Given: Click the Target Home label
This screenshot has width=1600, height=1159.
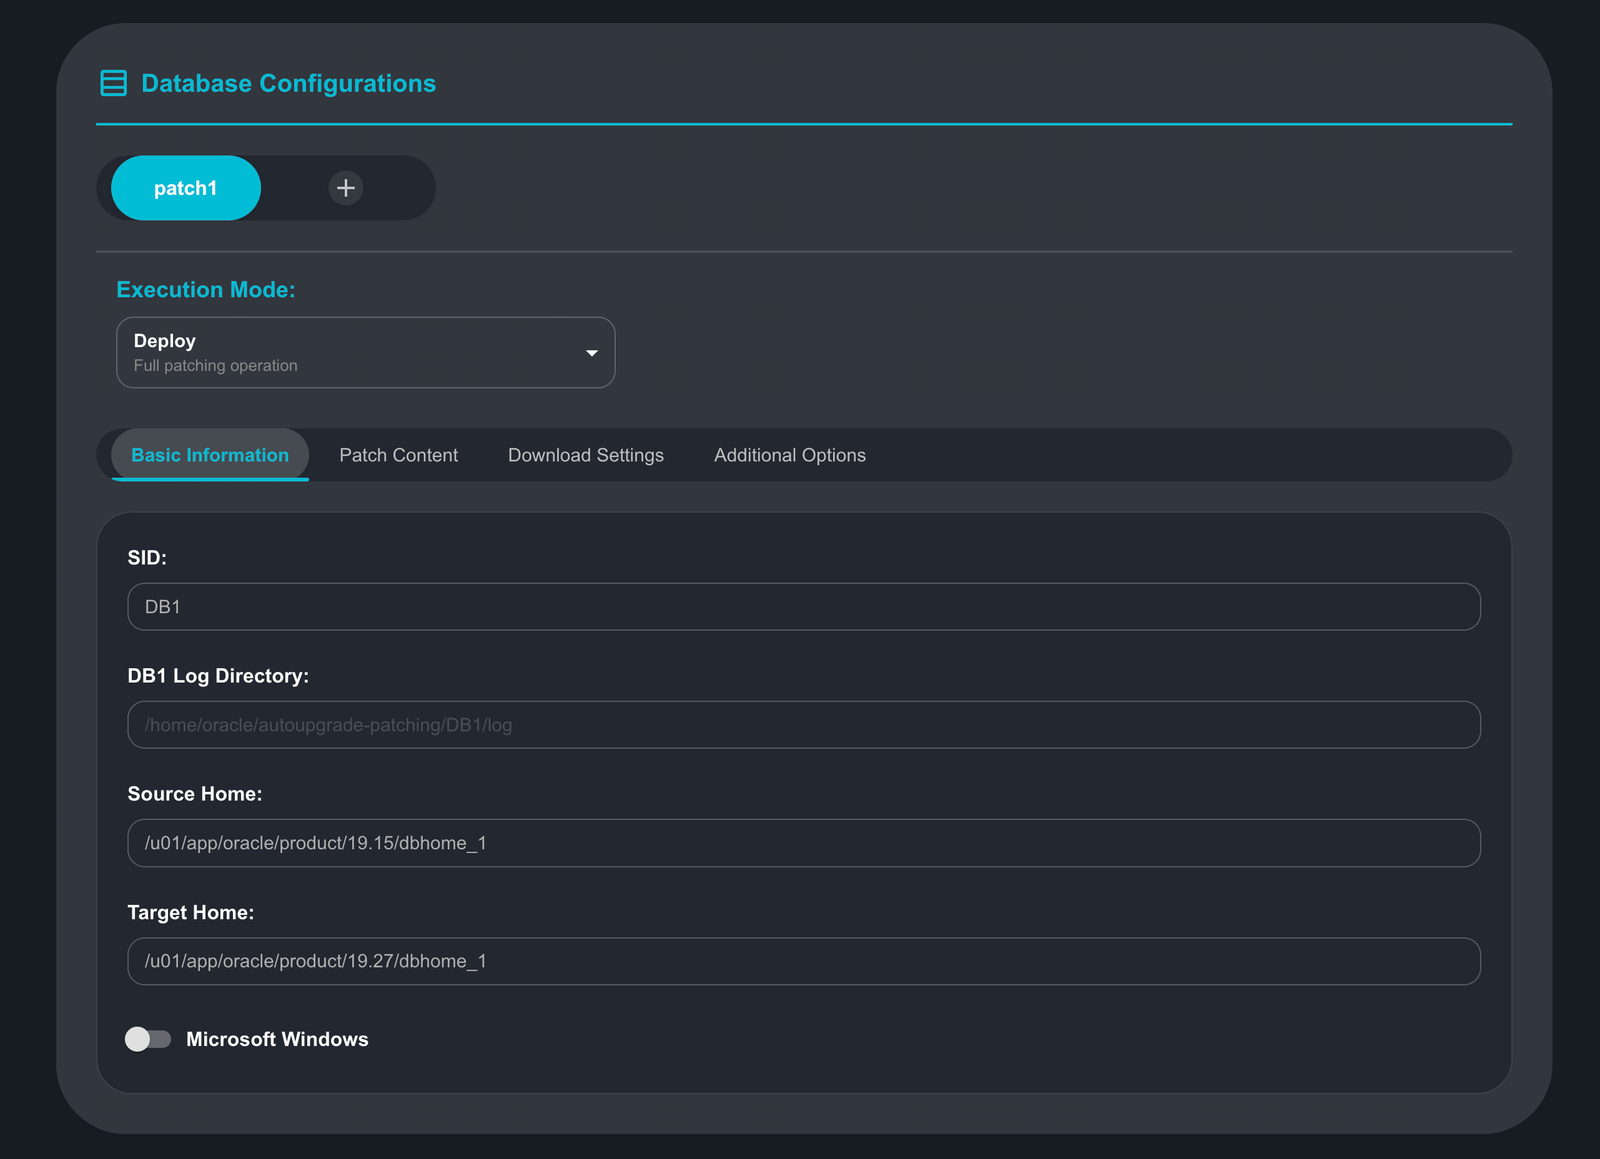Looking at the screenshot, I should point(191,912).
